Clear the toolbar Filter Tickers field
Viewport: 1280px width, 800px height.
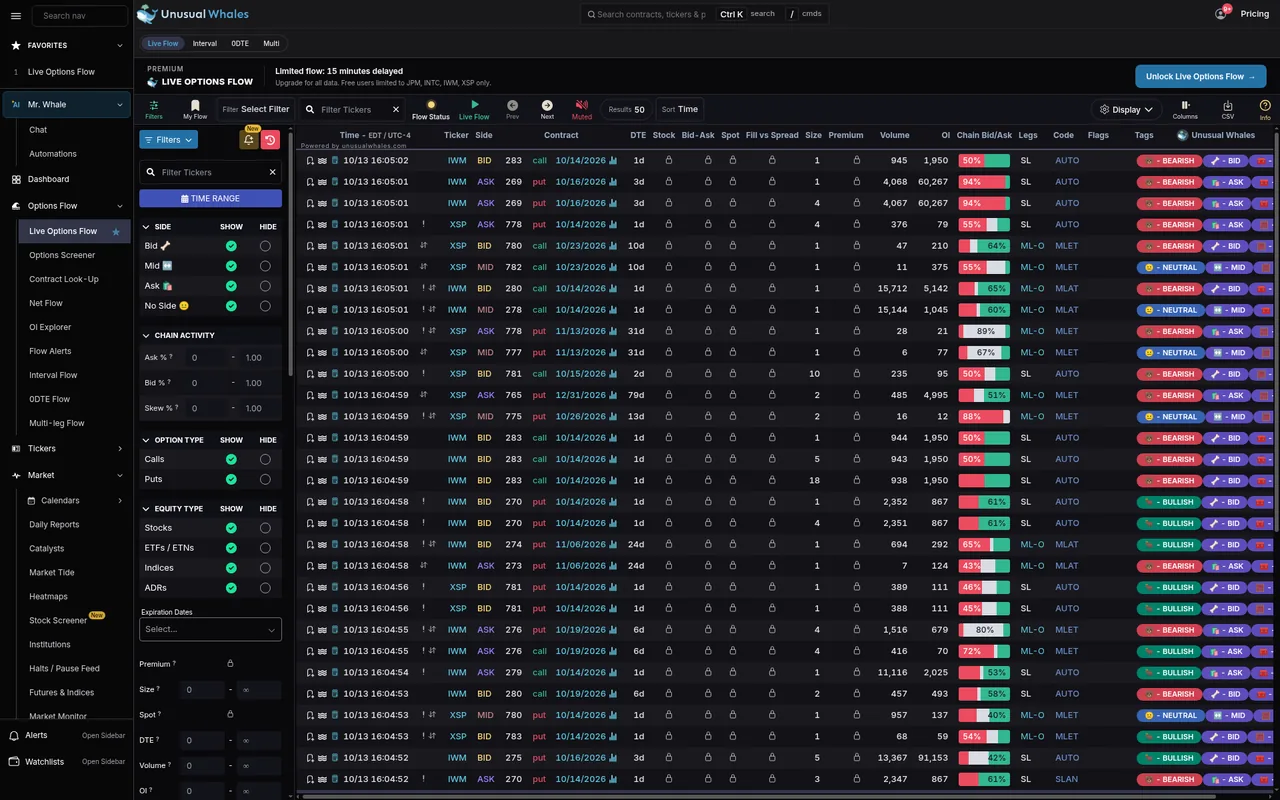pos(396,110)
